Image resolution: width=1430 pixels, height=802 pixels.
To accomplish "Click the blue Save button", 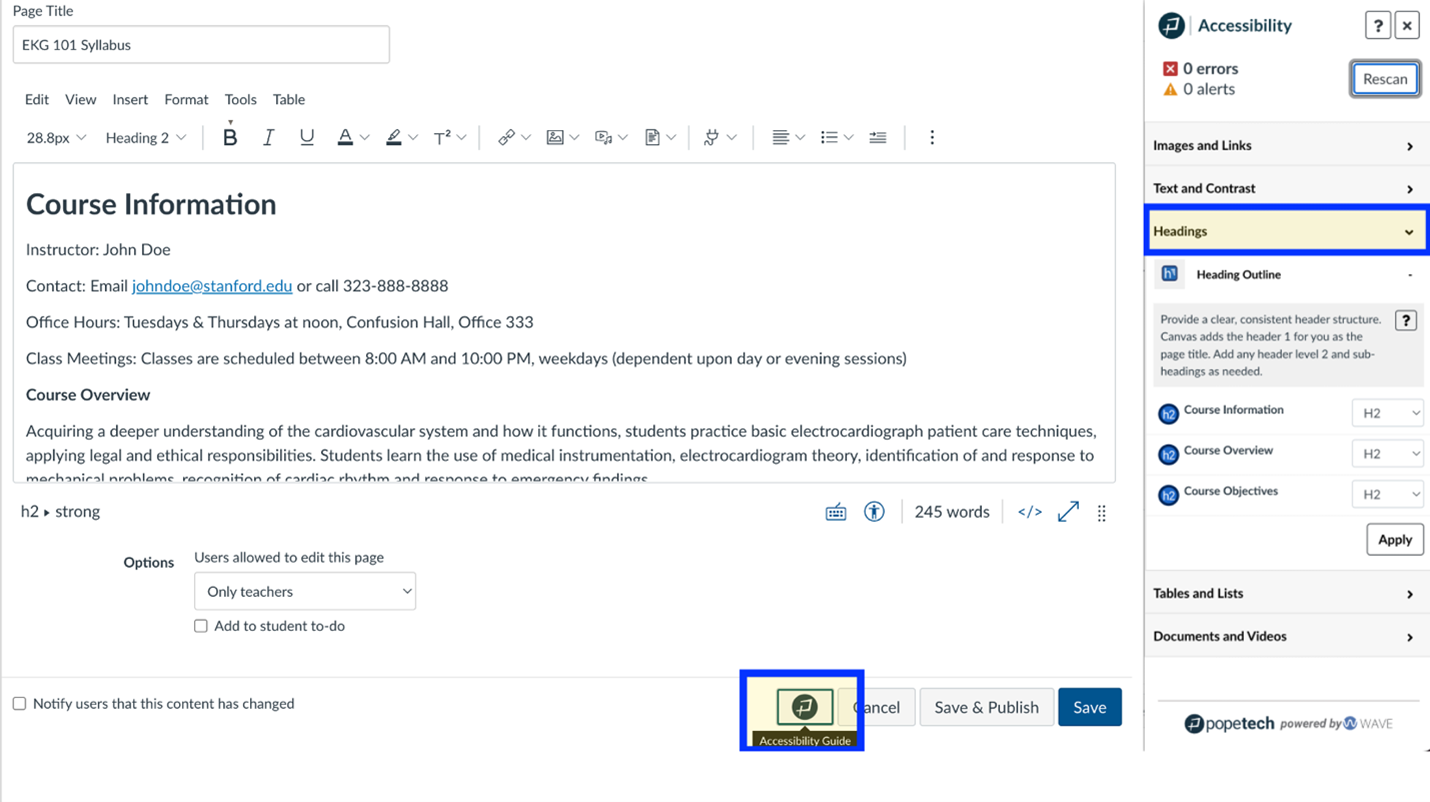I will (1090, 707).
